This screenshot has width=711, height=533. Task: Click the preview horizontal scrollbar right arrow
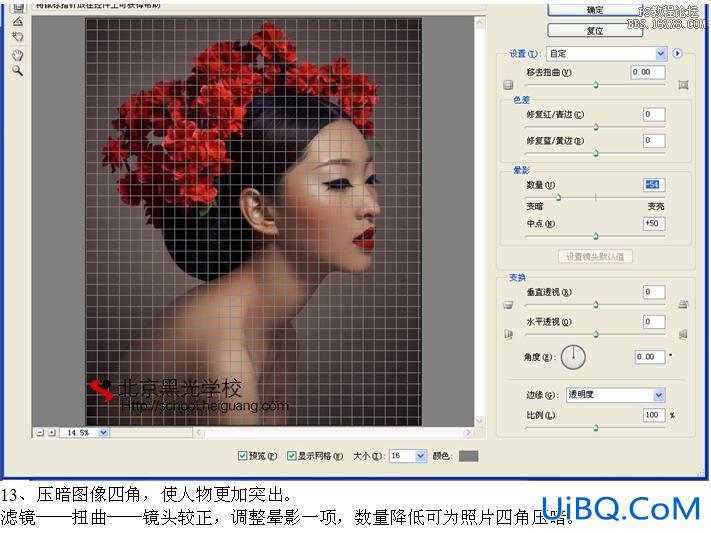[x=468, y=433]
